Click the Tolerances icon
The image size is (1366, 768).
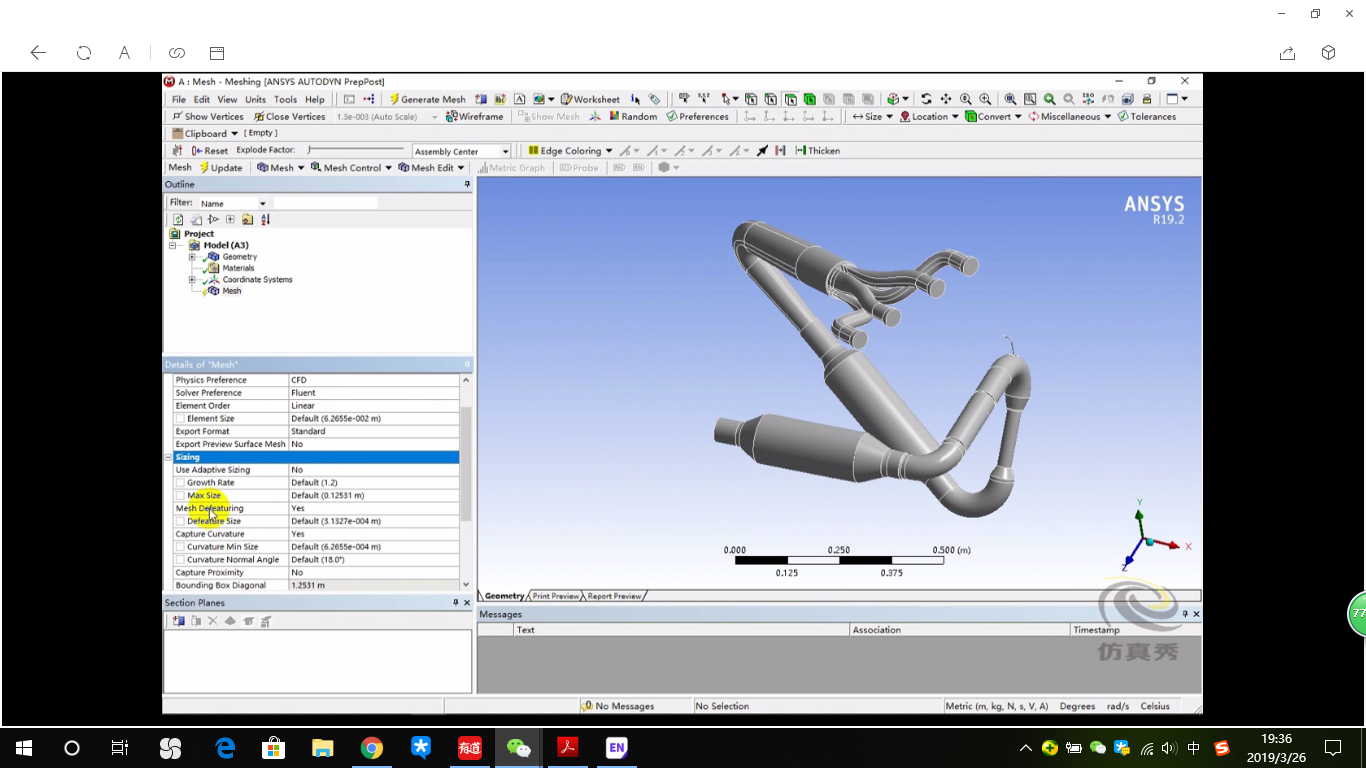[x=1147, y=117]
